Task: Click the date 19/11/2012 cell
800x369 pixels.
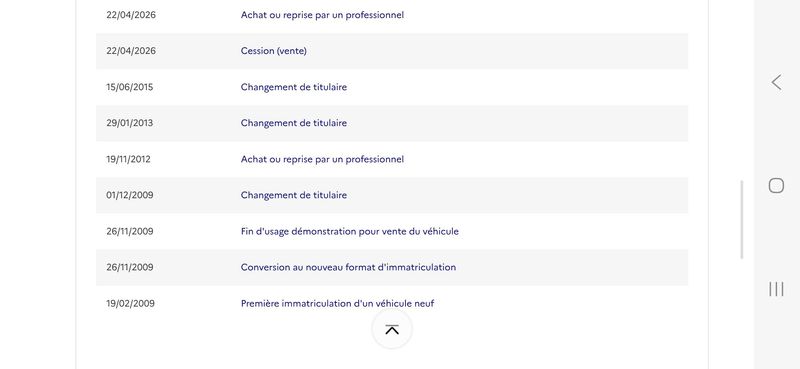Action: (x=128, y=159)
